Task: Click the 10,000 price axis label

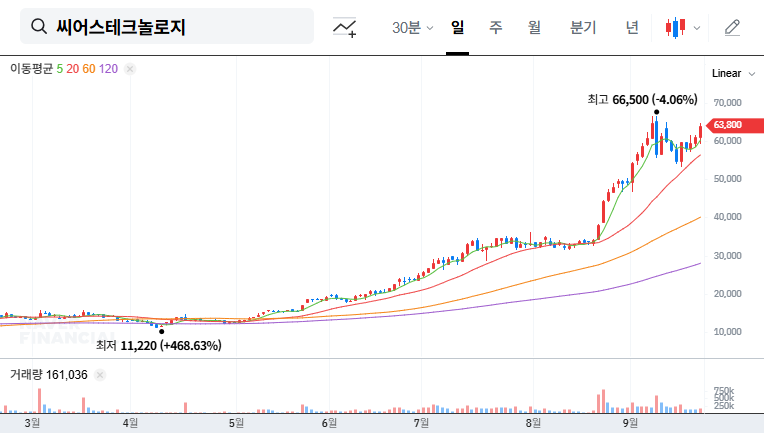Action: [727, 332]
